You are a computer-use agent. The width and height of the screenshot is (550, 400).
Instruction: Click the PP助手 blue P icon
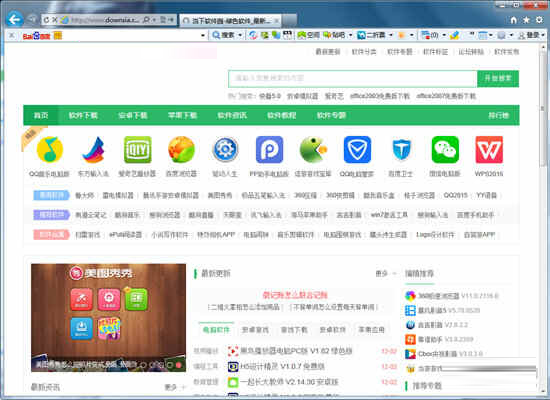(x=269, y=150)
